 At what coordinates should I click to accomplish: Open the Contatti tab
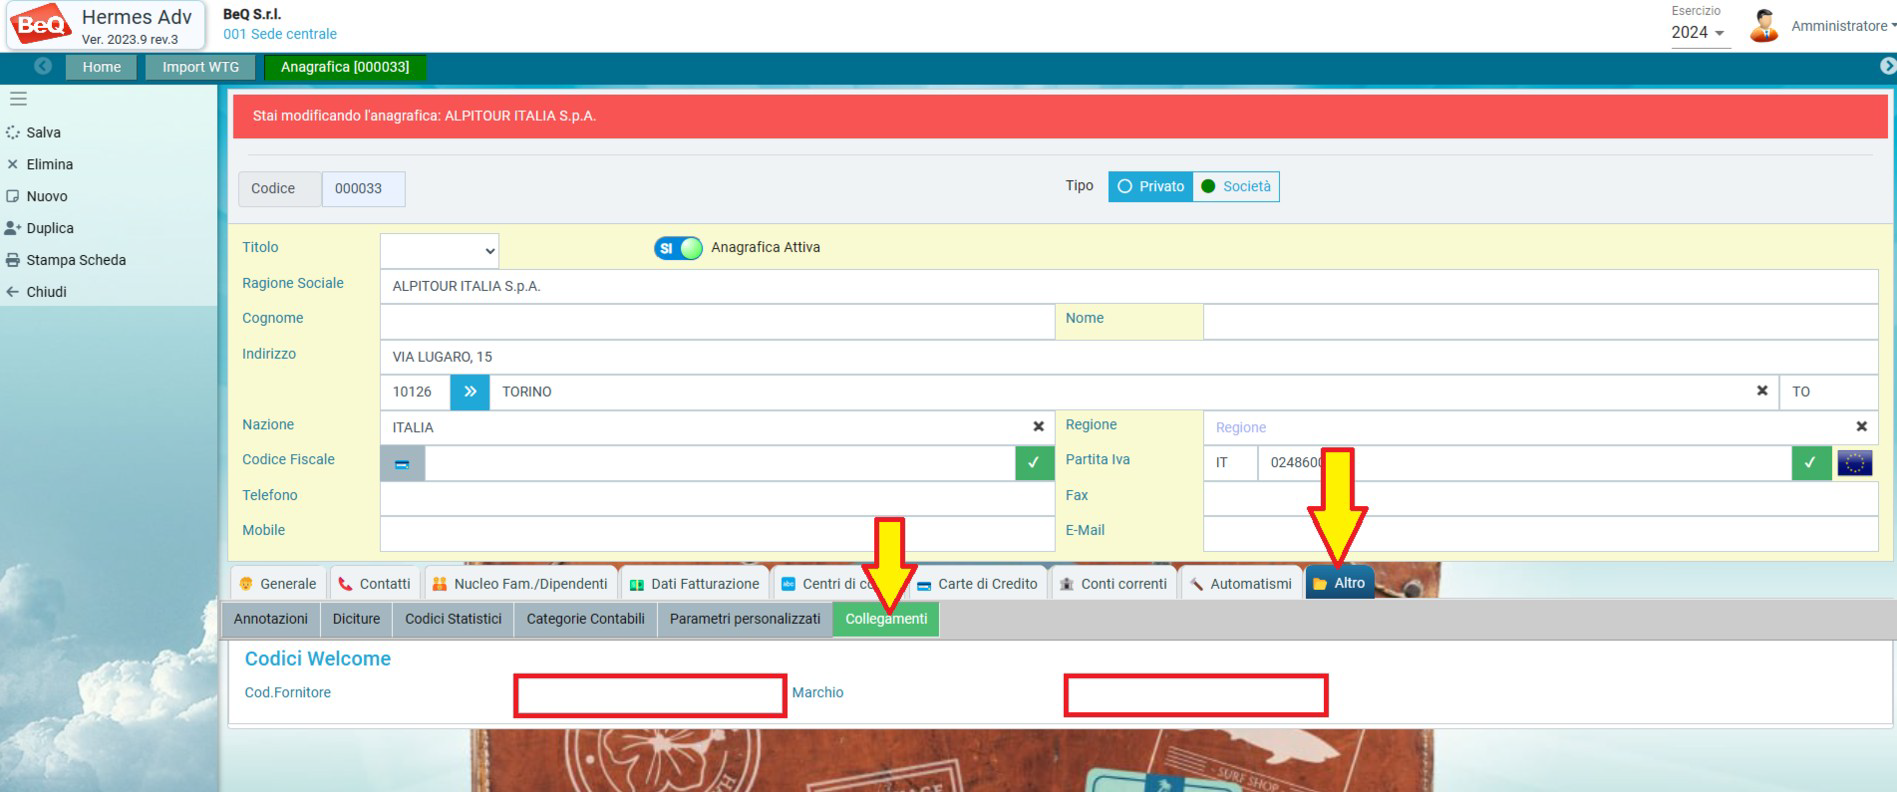pyautogui.click(x=375, y=584)
